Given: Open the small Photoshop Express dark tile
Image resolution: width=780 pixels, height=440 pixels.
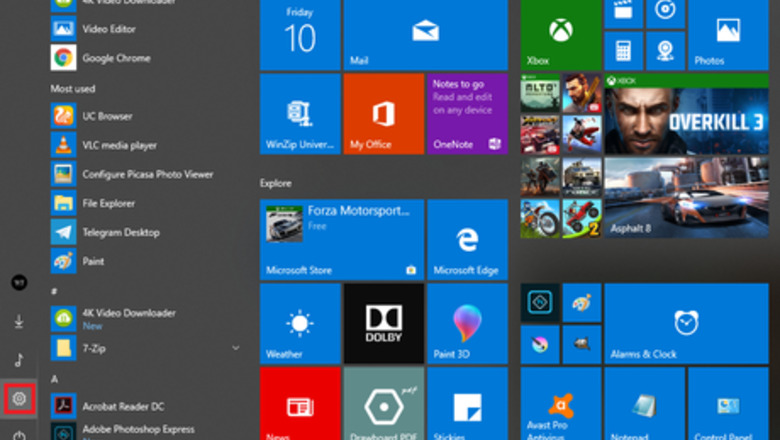Looking at the screenshot, I should [540, 303].
